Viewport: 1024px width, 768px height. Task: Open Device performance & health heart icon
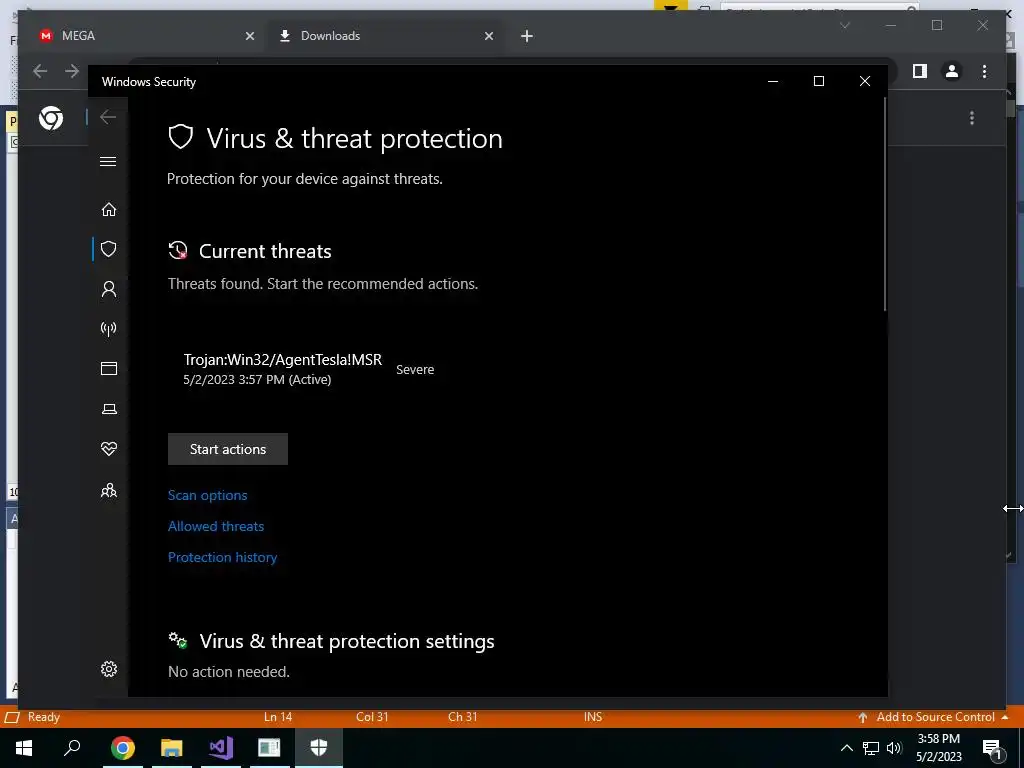pos(108,449)
